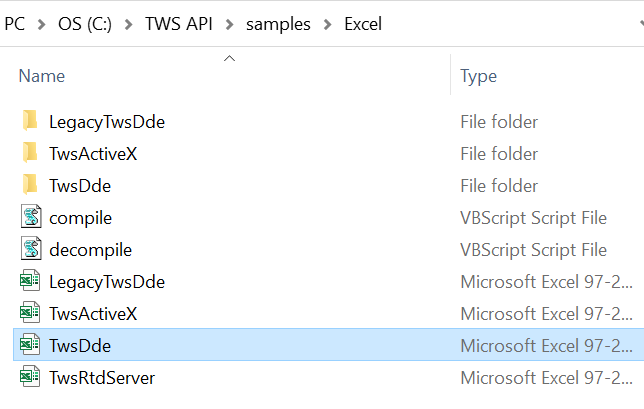The image size is (644, 409).
Task: Select the LegacyTwsDde folder icon
Action: tap(30, 121)
